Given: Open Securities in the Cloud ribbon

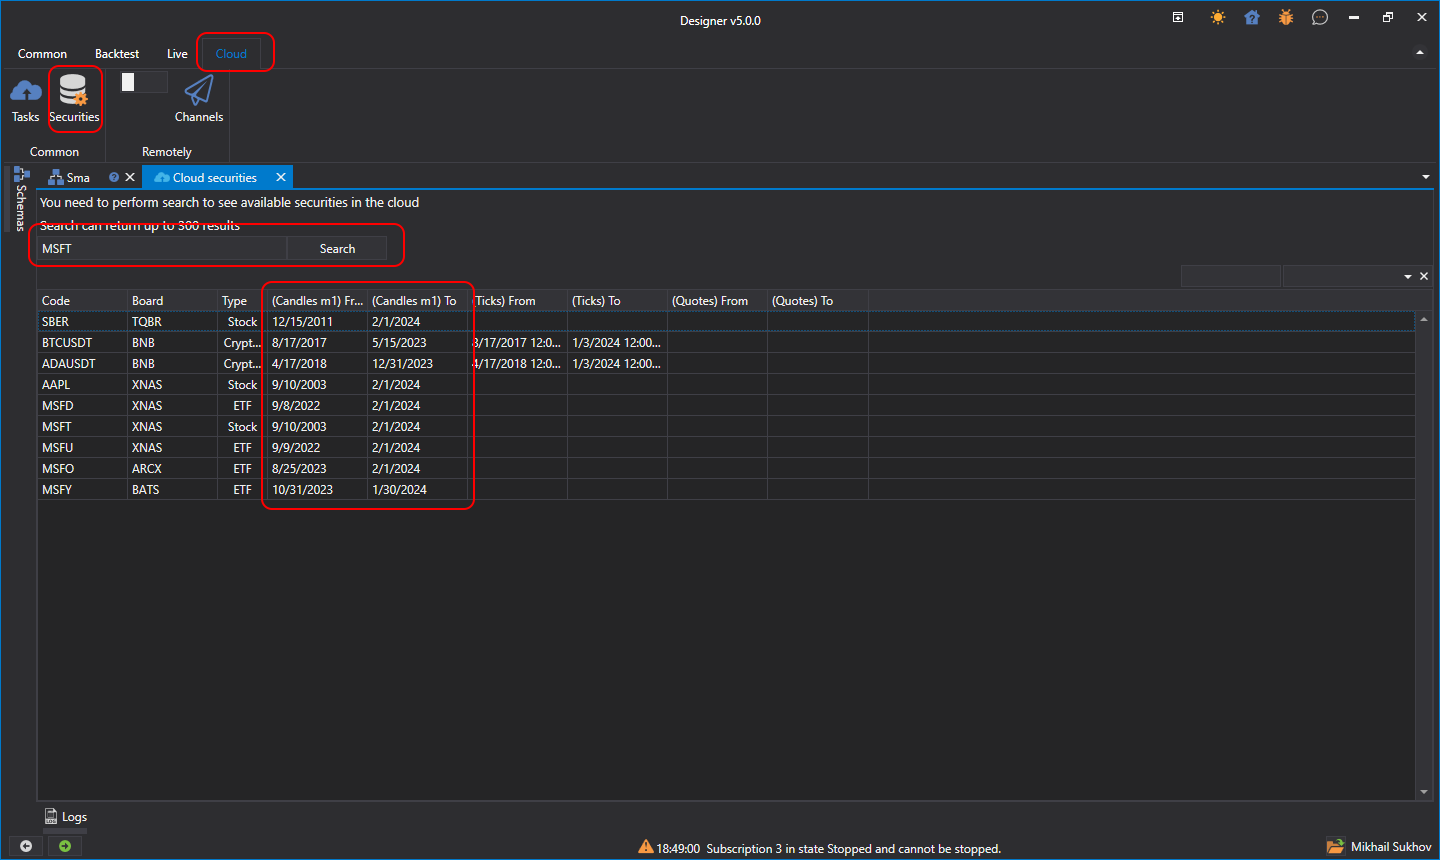Looking at the screenshot, I should (x=74, y=100).
